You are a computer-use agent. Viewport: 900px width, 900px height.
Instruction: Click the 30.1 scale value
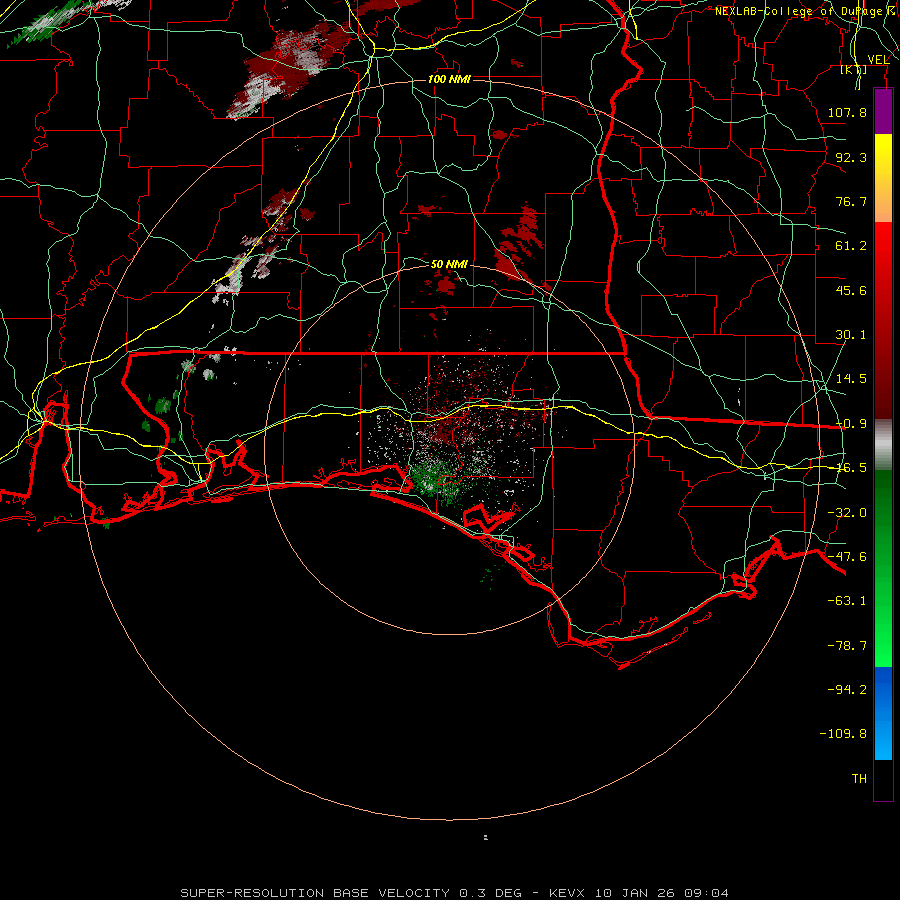(851, 335)
